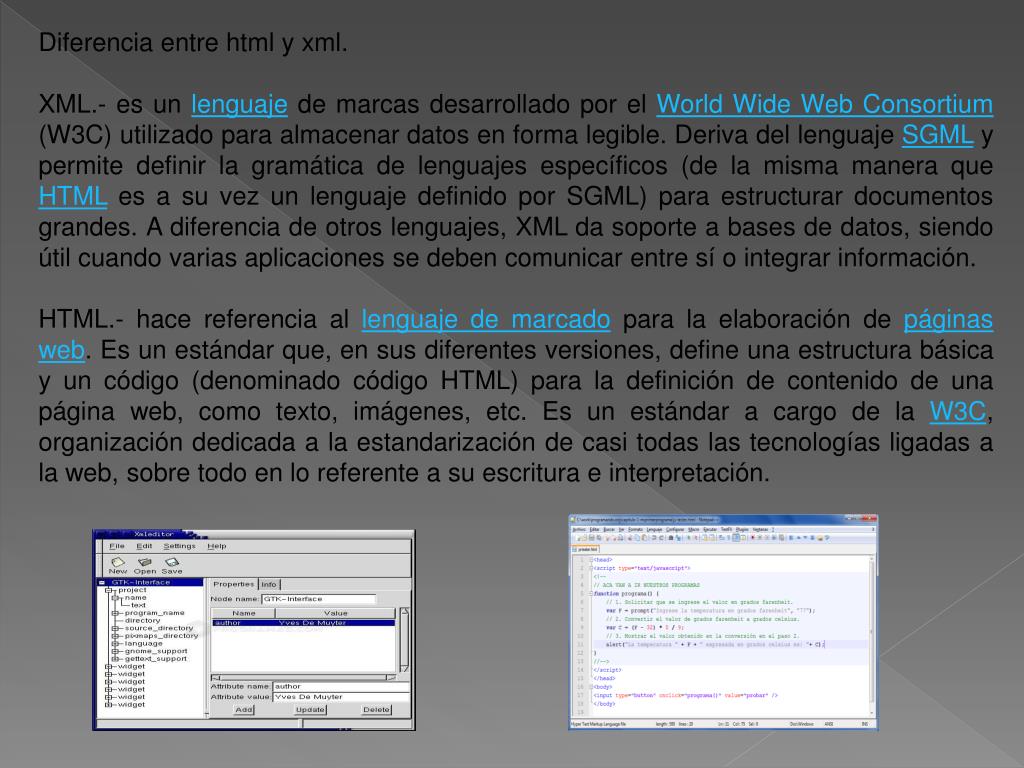Collapse the project tree node
The height and width of the screenshot is (768, 1024).
108,590
